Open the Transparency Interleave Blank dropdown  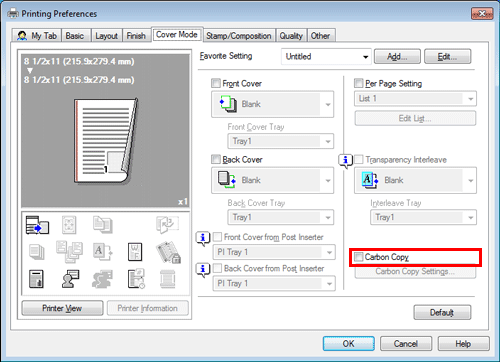[x=415, y=180]
